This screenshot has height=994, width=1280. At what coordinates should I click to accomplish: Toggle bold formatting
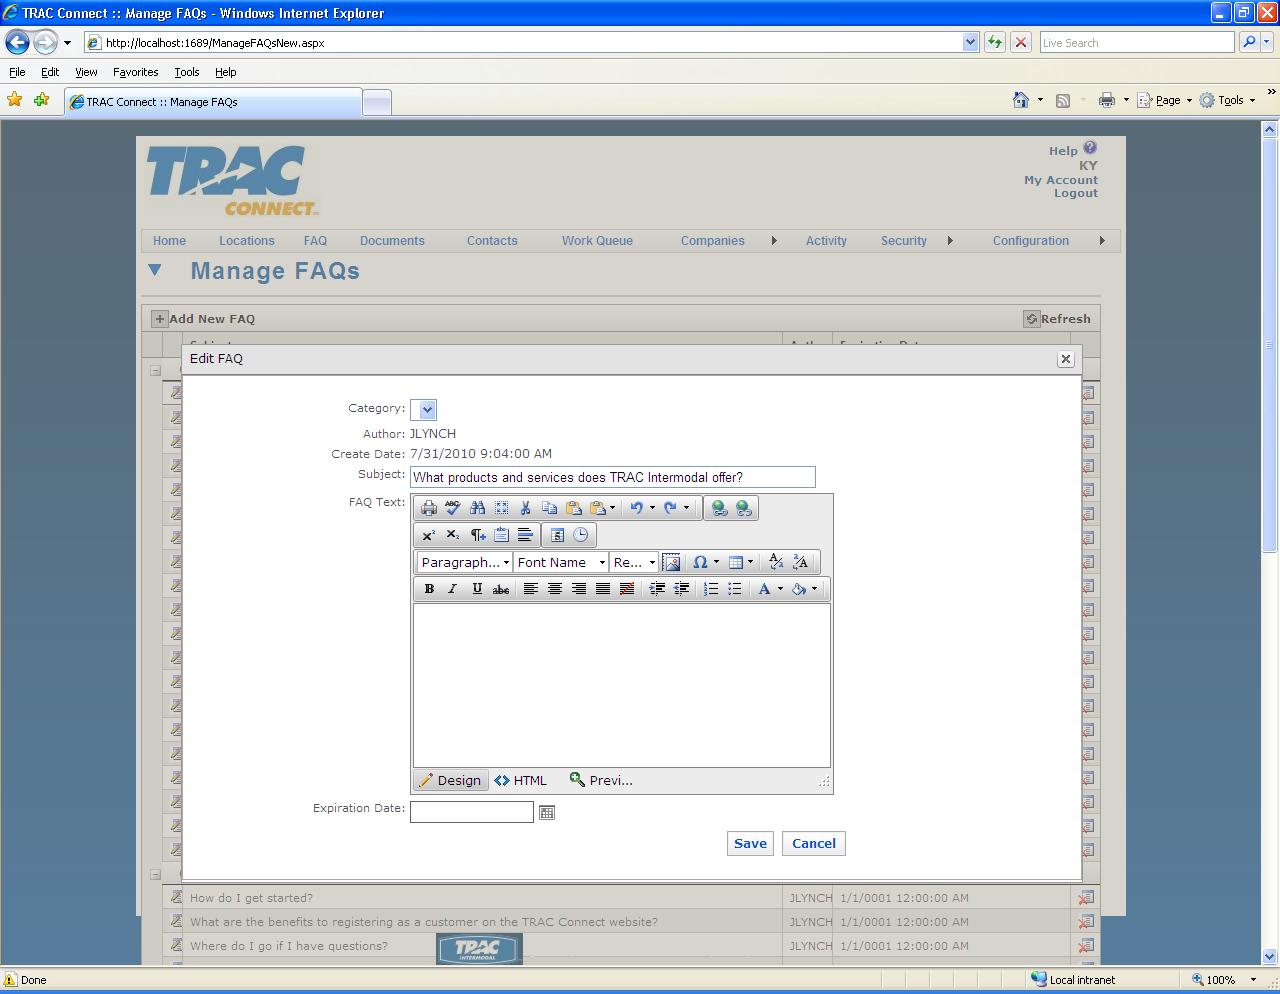pos(429,589)
